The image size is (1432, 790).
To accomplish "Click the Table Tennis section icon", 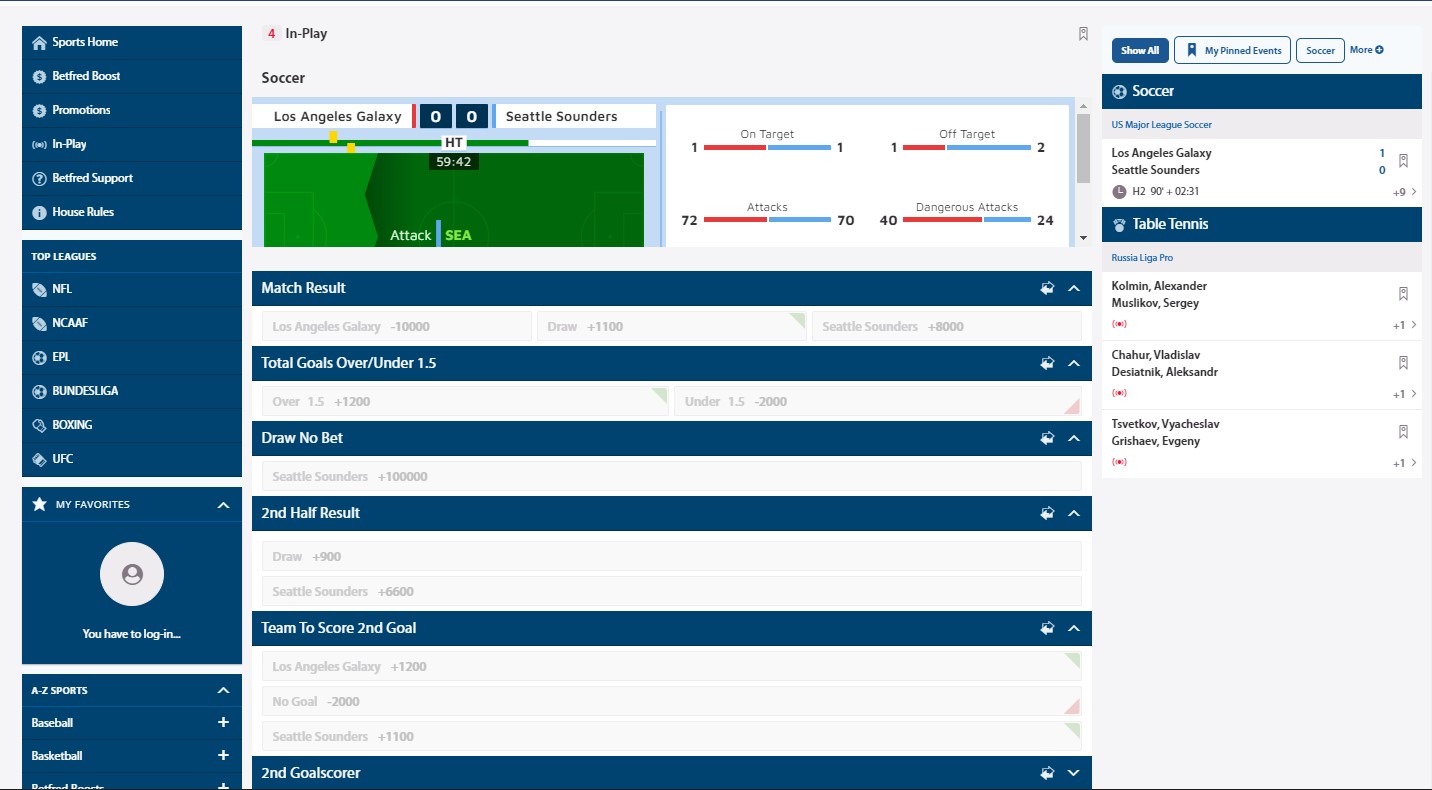I will point(1119,225).
